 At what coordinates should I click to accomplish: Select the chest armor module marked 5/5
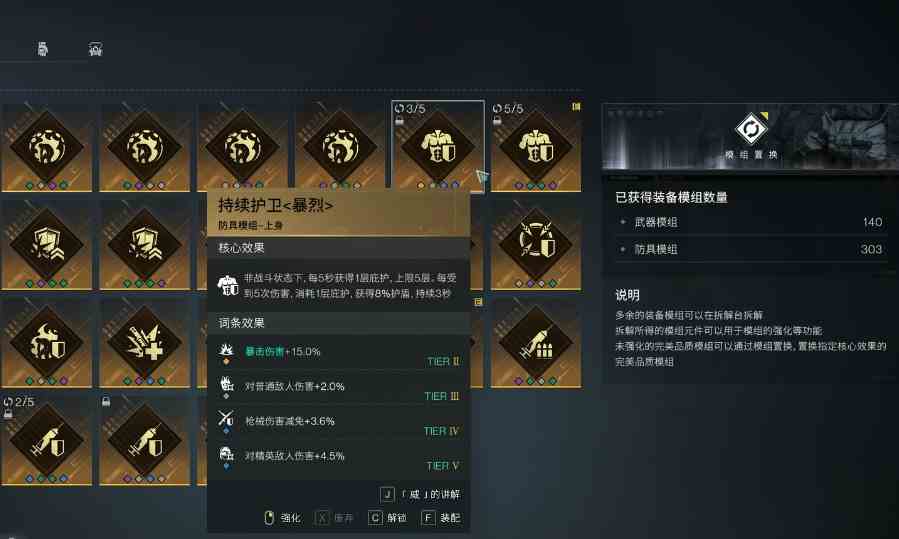(536, 146)
